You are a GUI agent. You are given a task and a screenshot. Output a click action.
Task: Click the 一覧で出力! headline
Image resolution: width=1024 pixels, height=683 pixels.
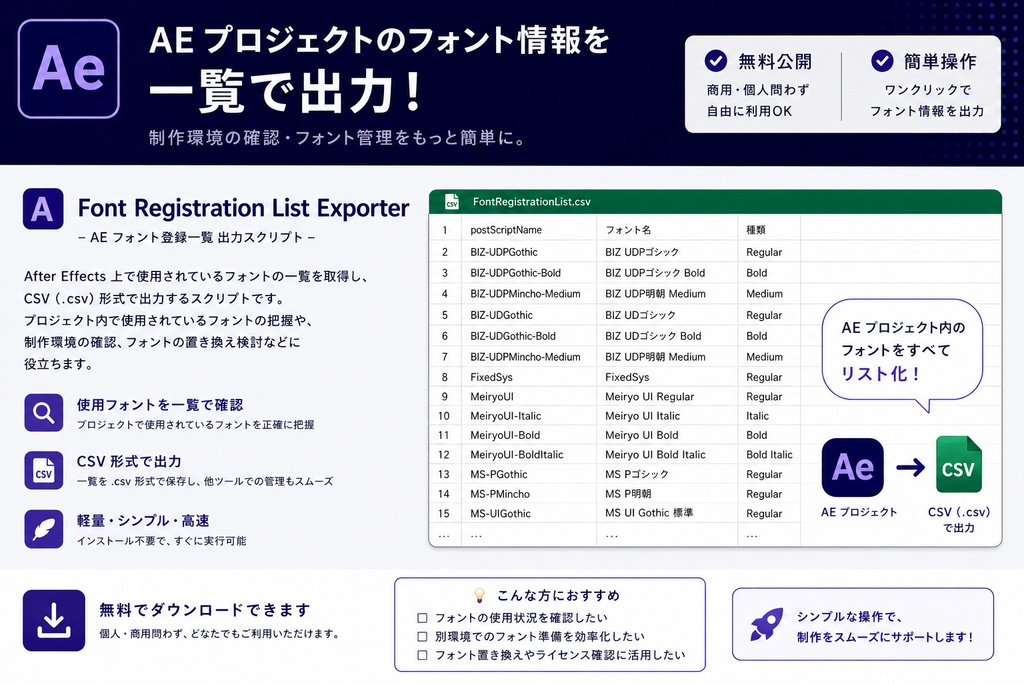pos(286,93)
